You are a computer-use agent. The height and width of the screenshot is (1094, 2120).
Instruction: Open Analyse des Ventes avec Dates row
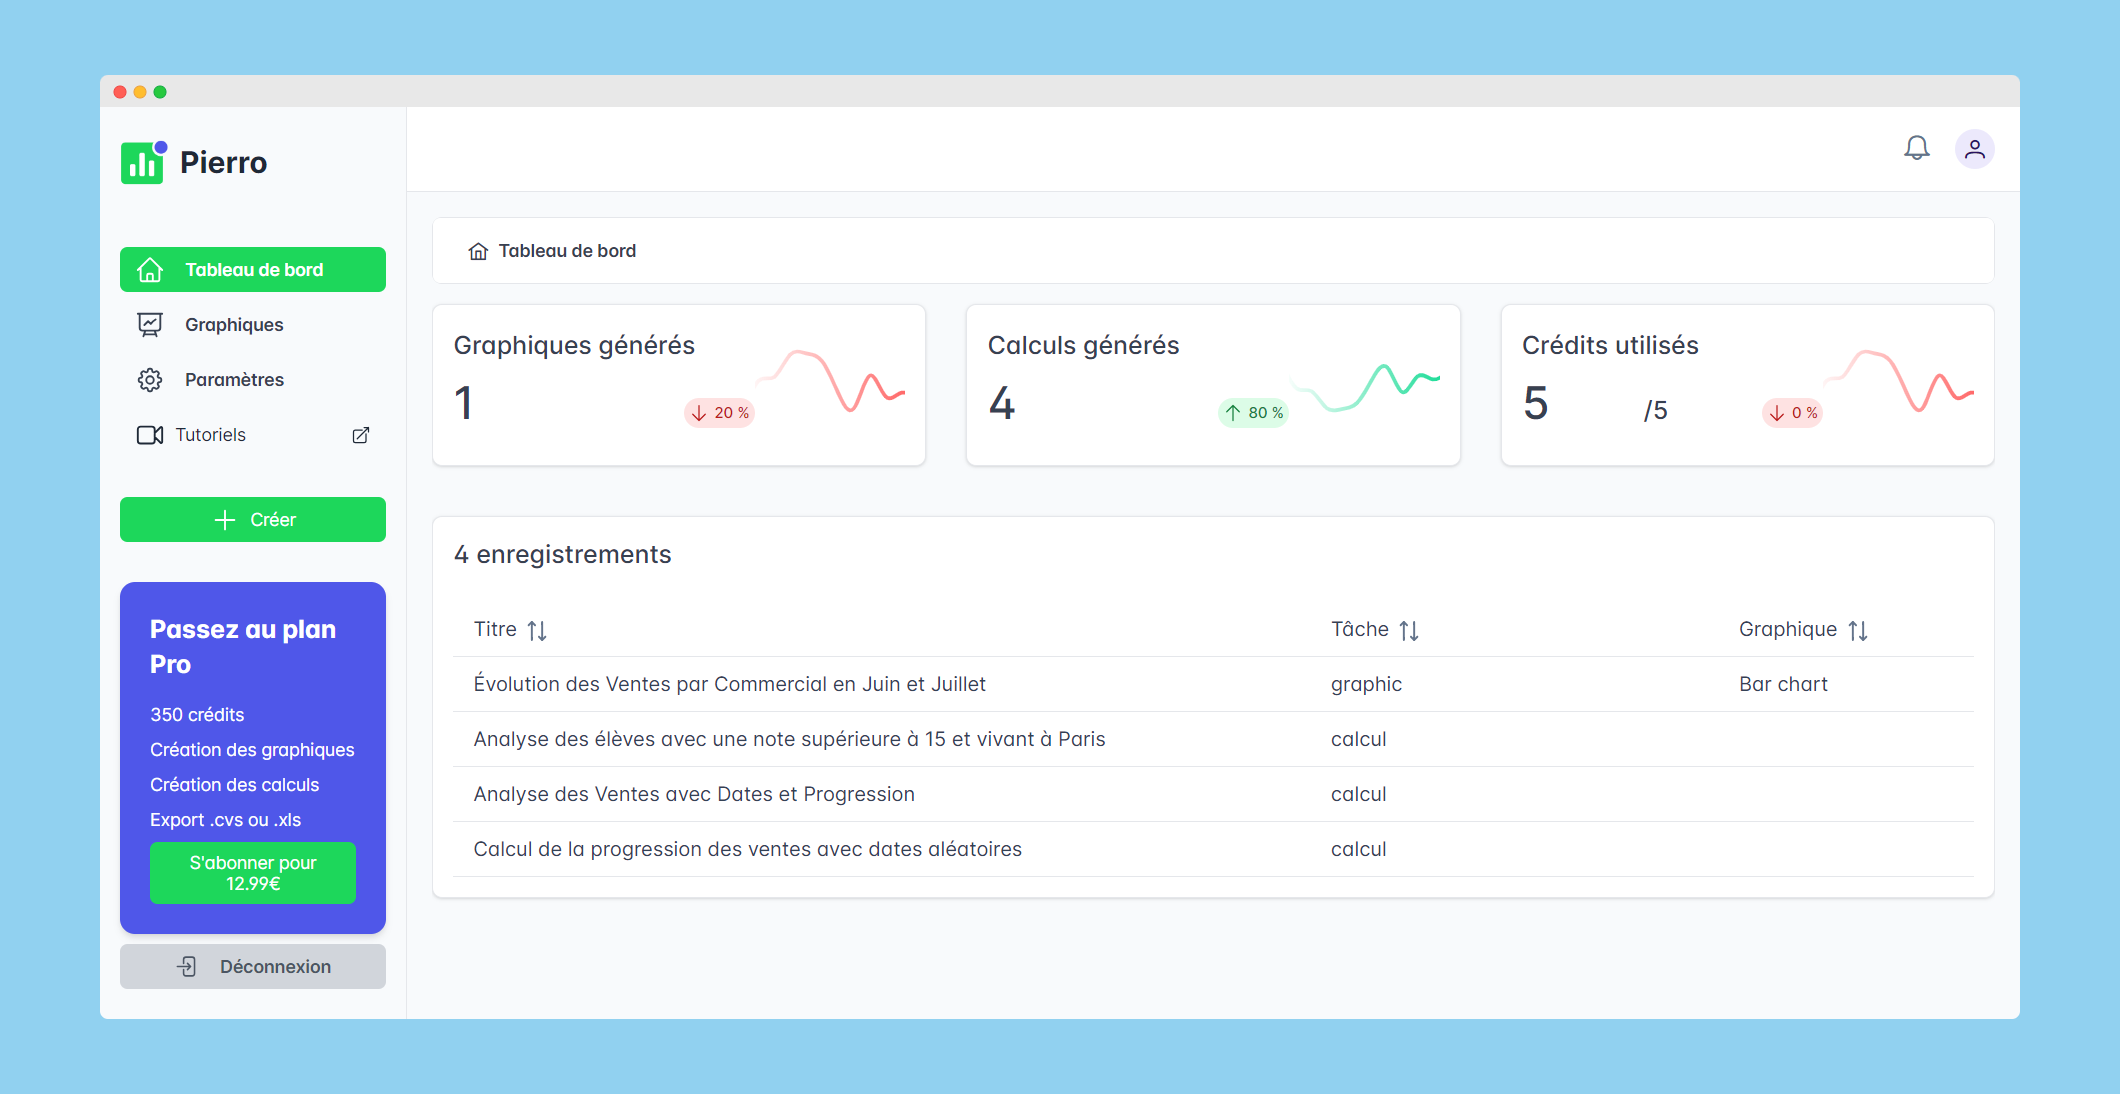[694, 794]
